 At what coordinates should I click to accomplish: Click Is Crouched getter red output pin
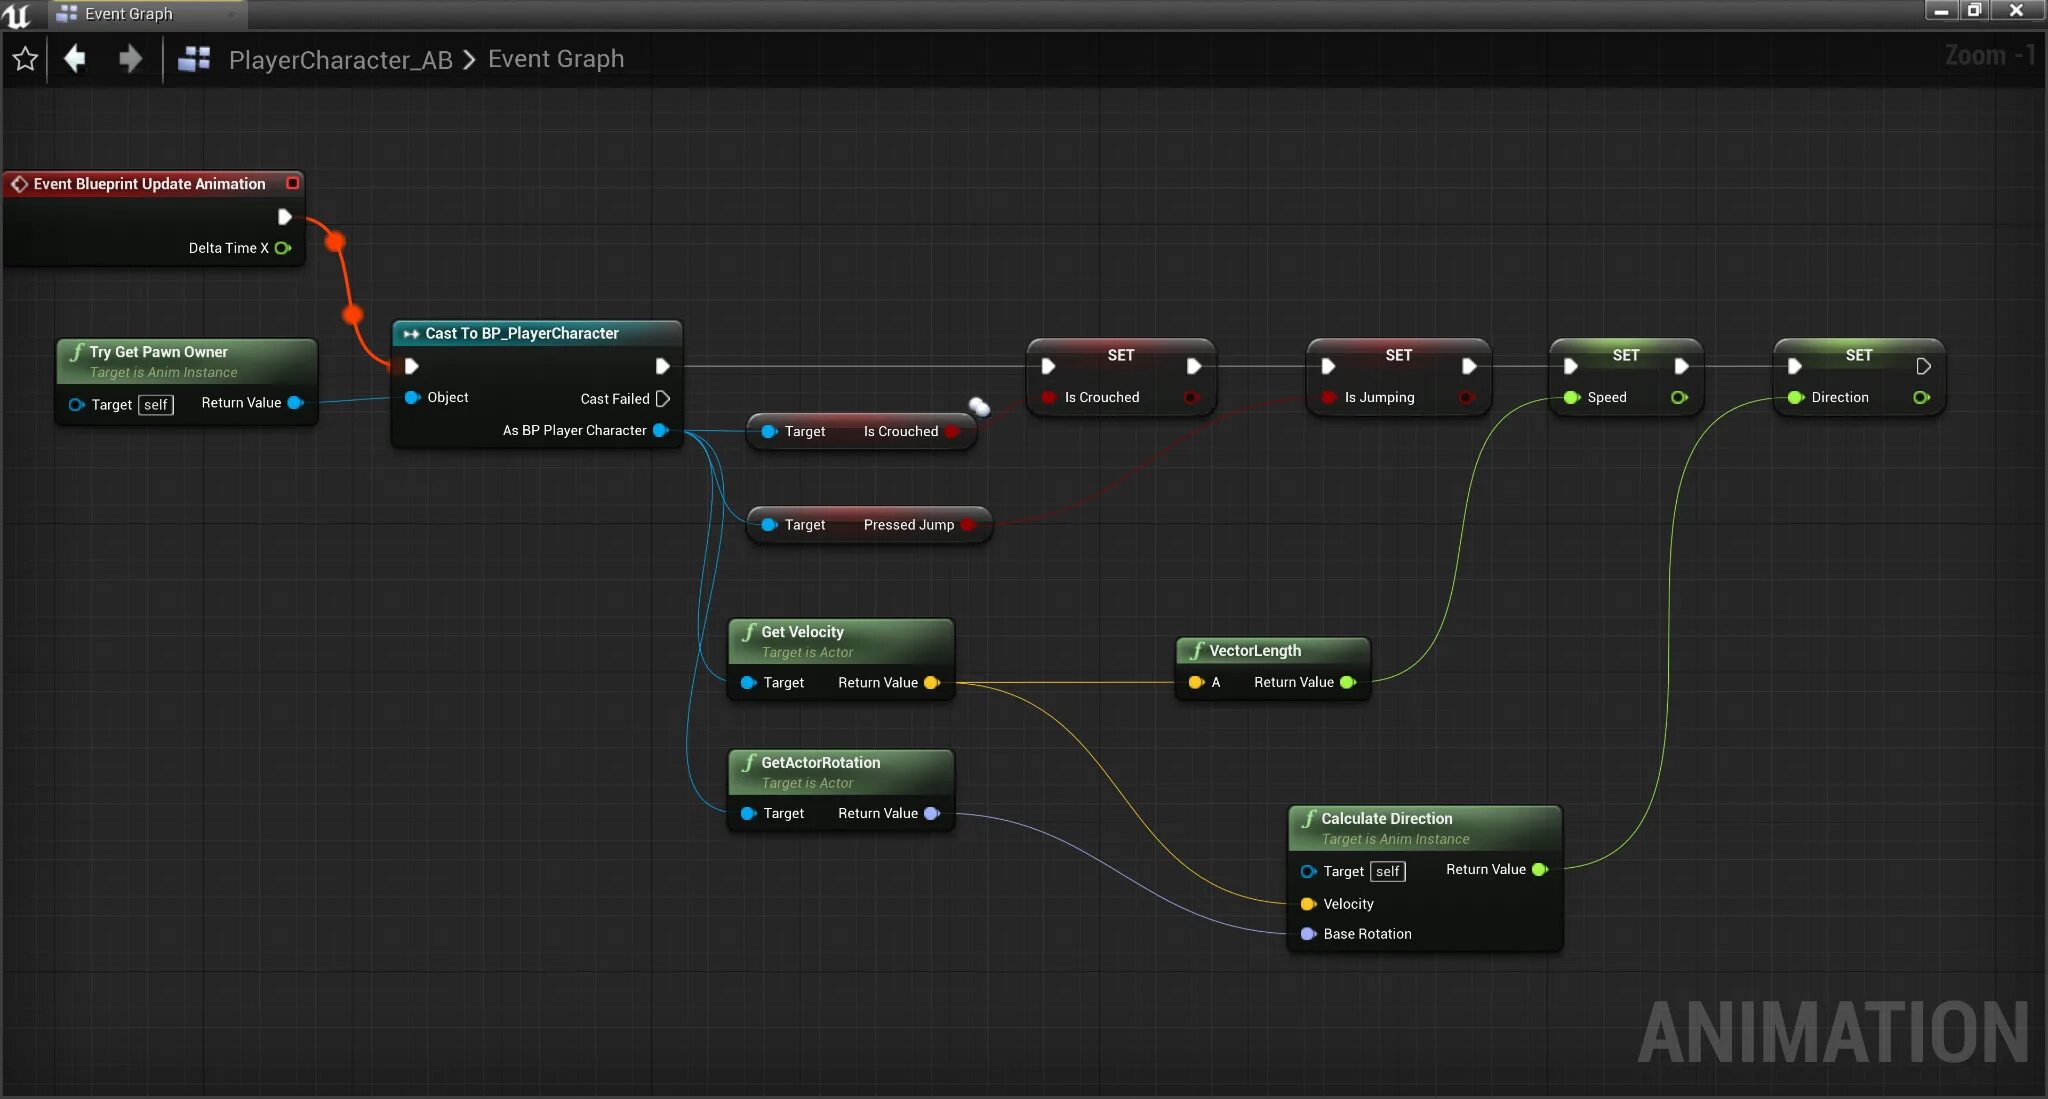click(951, 431)
